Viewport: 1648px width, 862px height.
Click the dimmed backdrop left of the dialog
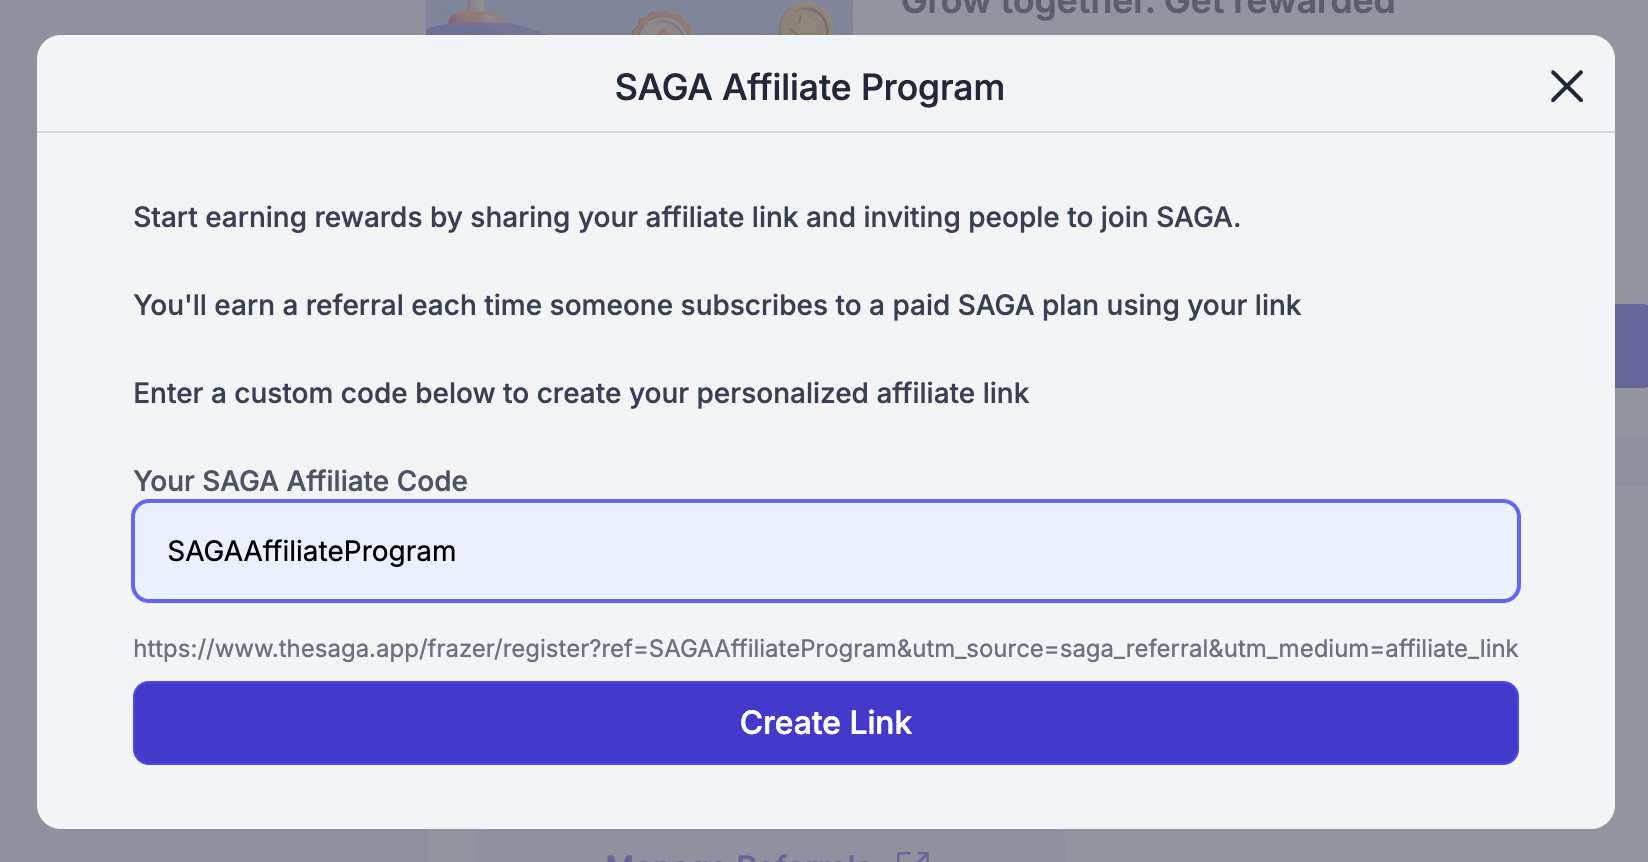point(18,431)
